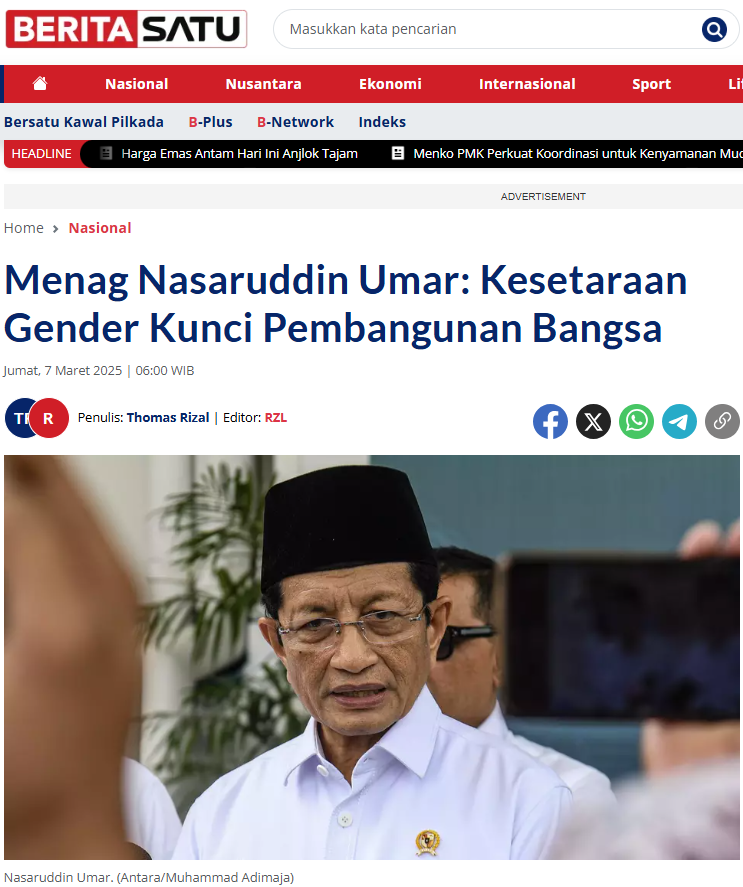Screen dimensions: 743x887
Task: Click the red R editor avatar
Action: click(x=49, y=418)
